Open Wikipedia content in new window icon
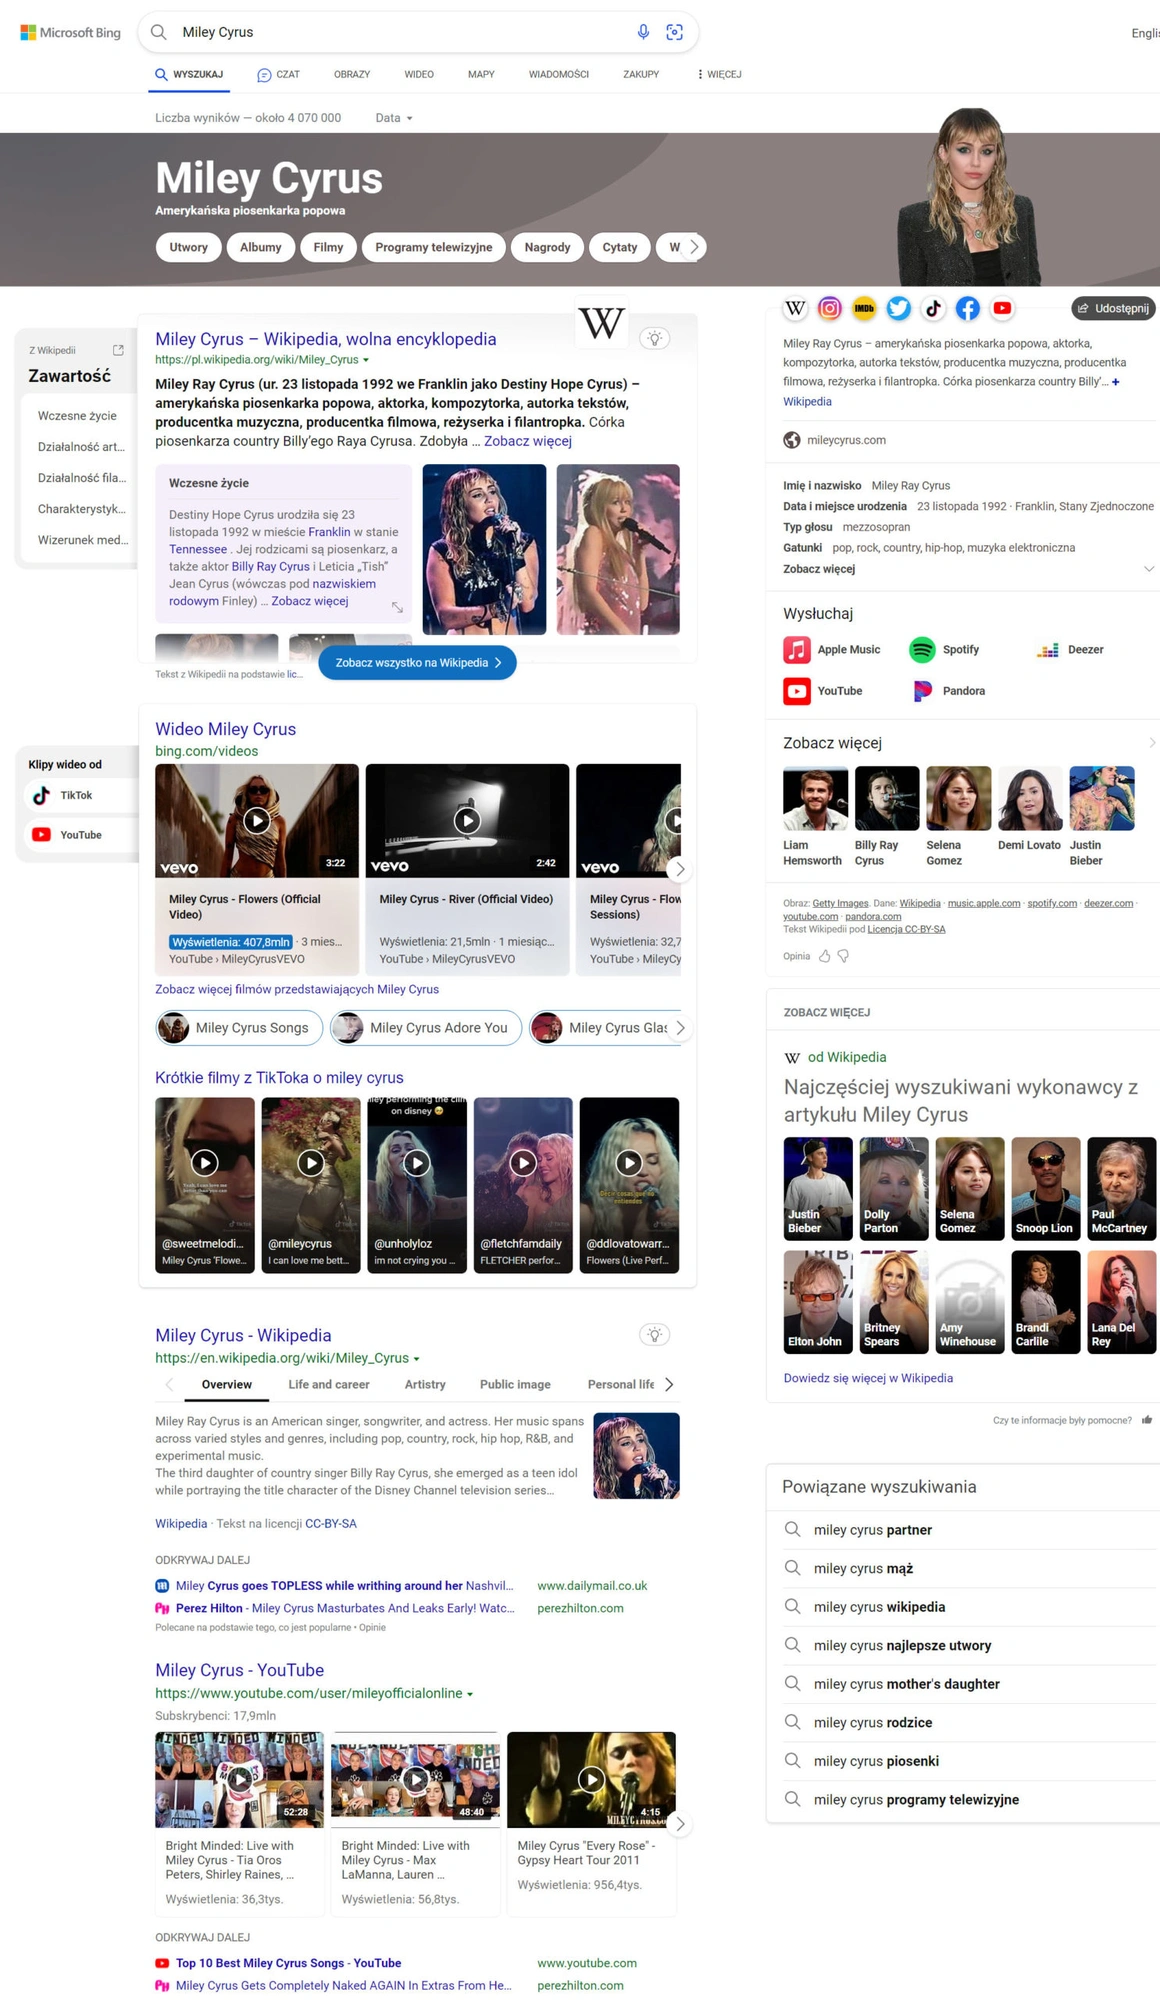Image resolution: width=1160 pixels, height=2000 pixels. click(118, 350)
